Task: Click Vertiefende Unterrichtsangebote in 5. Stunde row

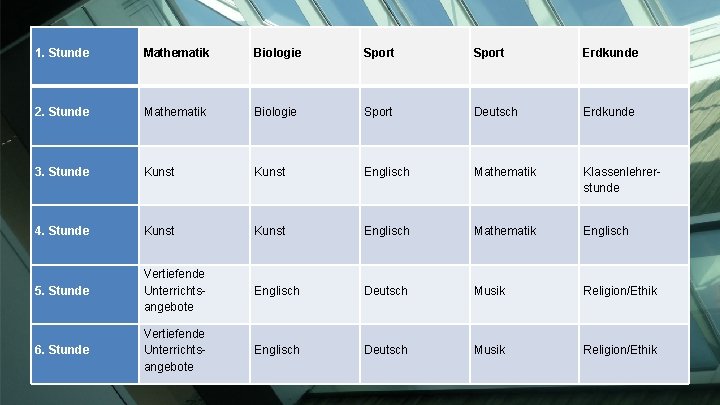Action: 174,290
